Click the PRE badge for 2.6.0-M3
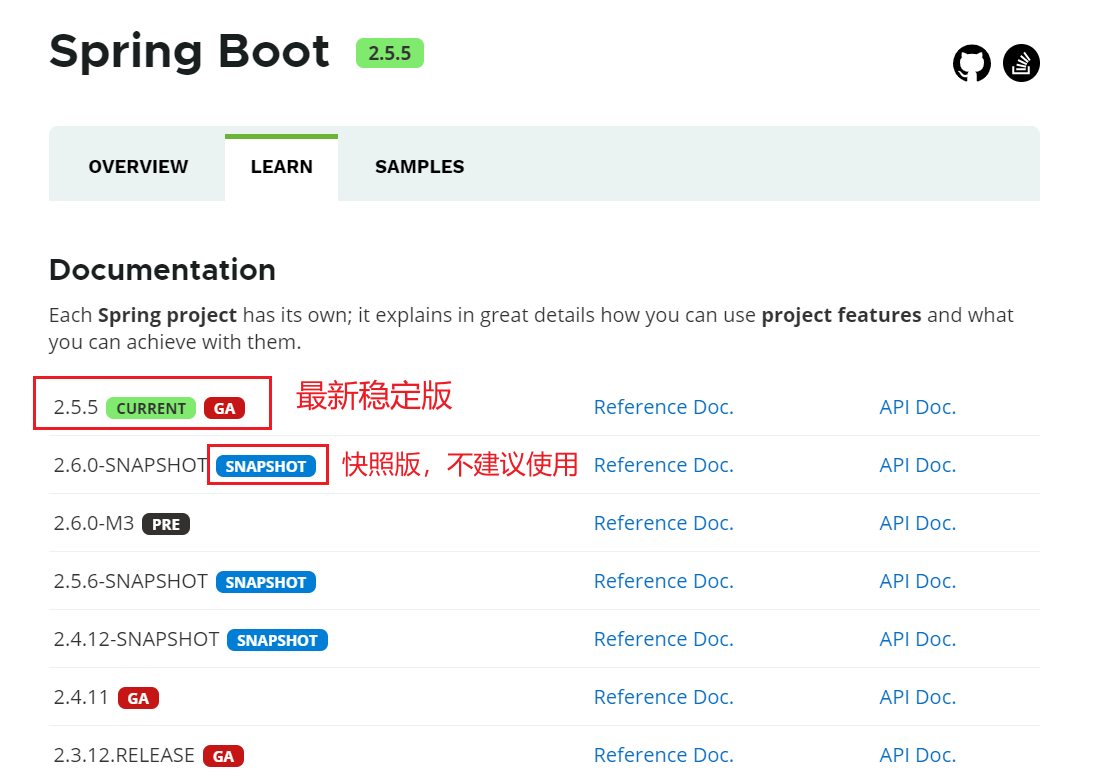This screenshot has width=1109, height=784. pos(166,524)
